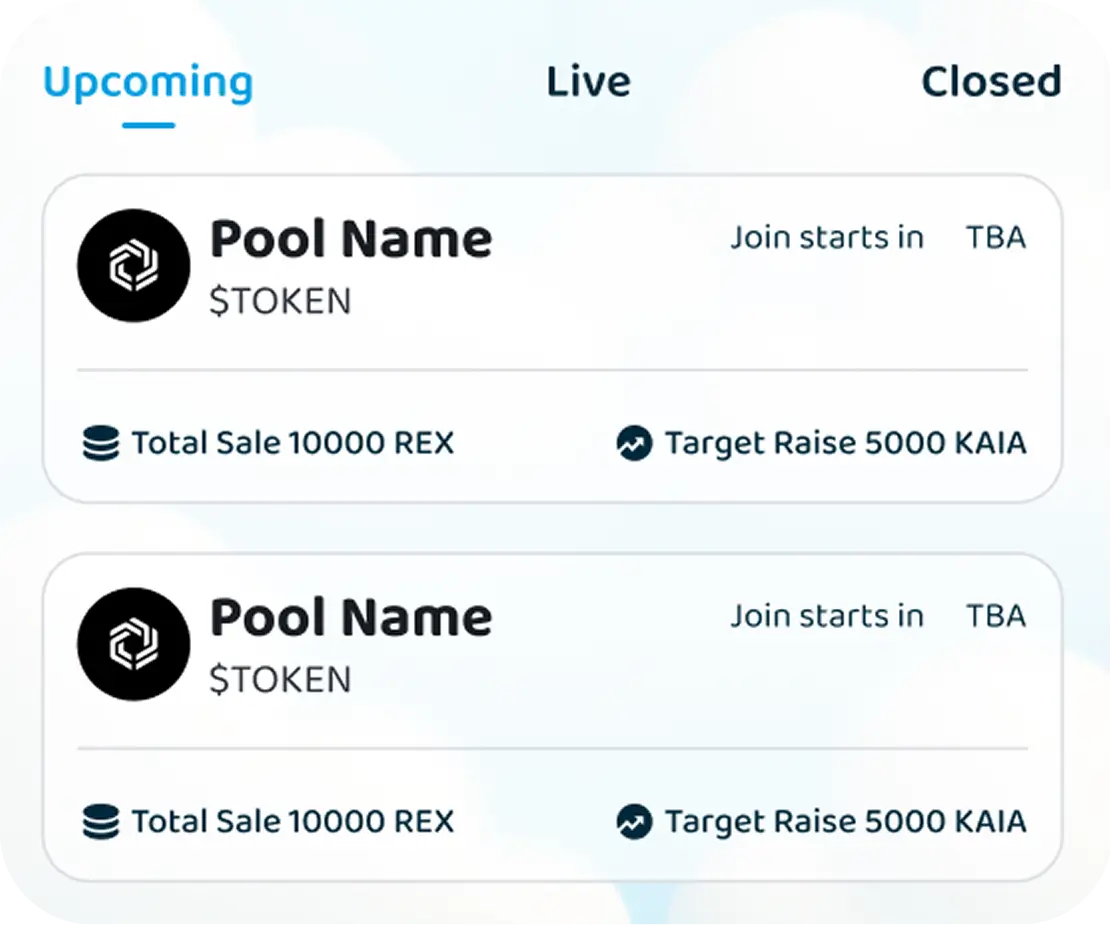
Task: Click TBA value in the first card
Action: point(996,238)
